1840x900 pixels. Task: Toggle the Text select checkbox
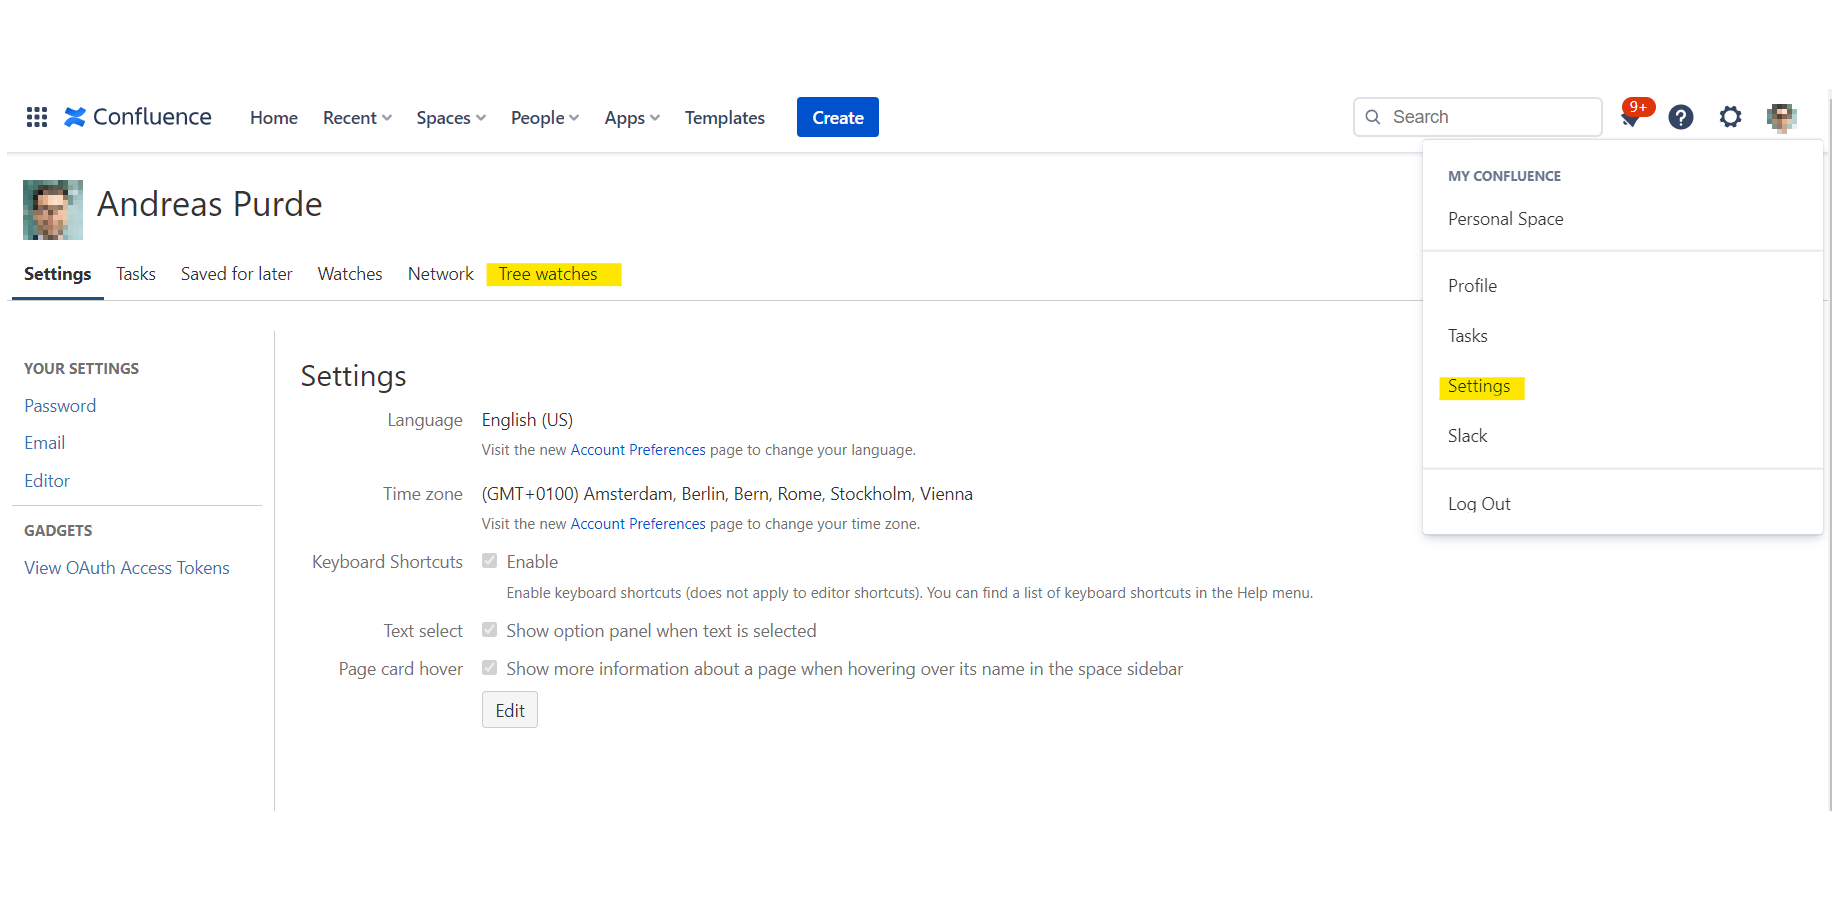click(x=490, y=630)
